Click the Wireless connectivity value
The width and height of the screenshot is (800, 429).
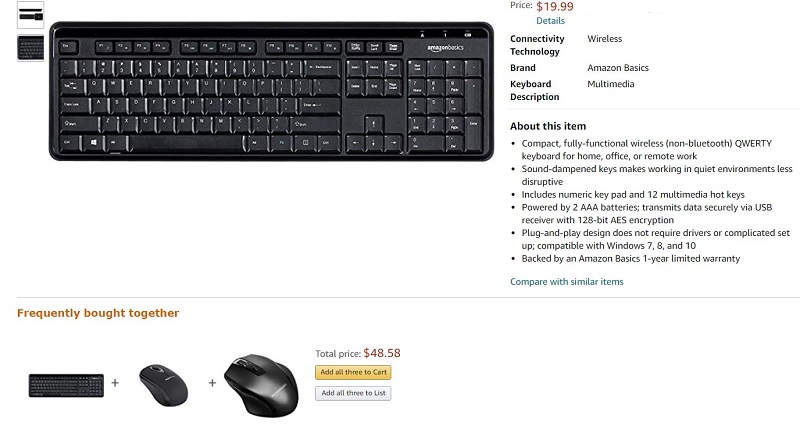click(x=605, y=39)
